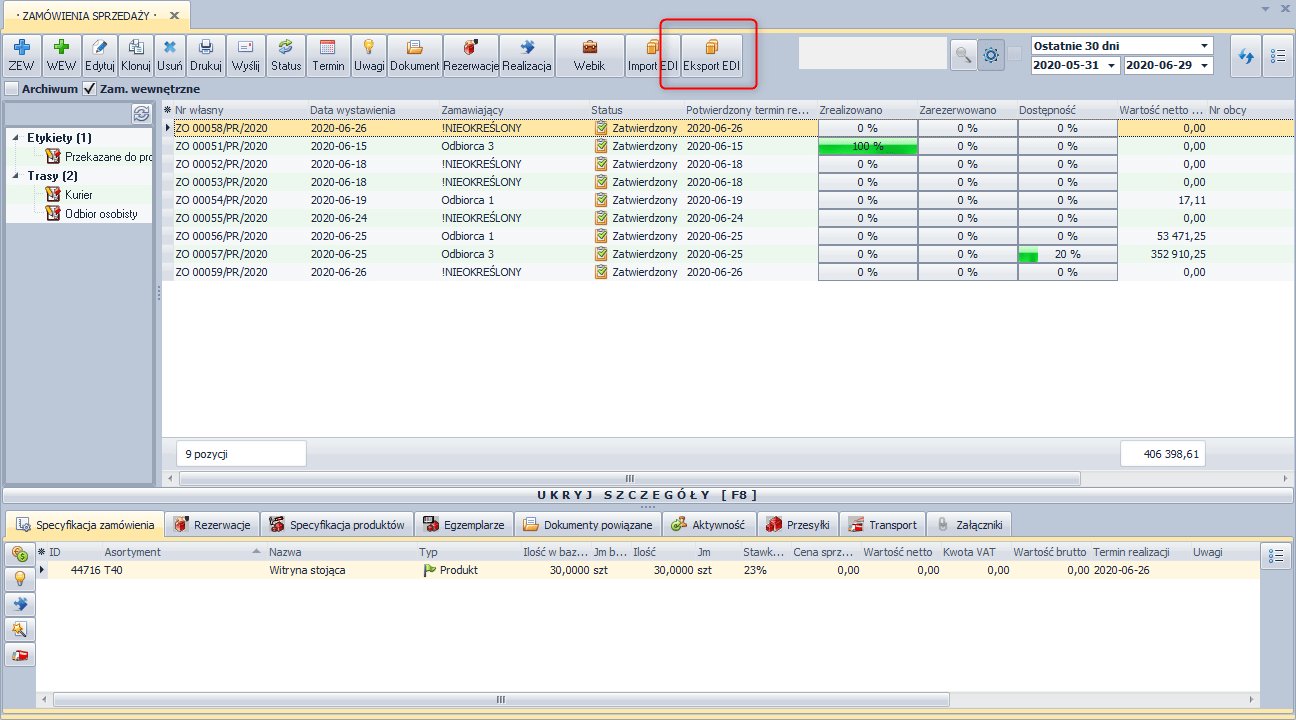Image resolution: width=1296 pixels, height=720 pixels.
Task: Collapse the Trasy (2) tree group
Action: (x=17, y=176)
